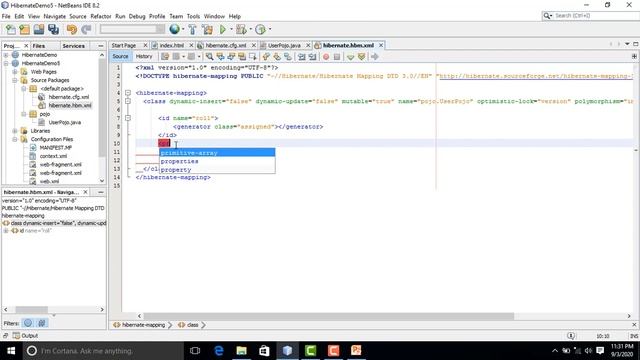This screenshot has height=360, width=640.
Task: Click the Stop Macro Recording square icon
Action: [337, 57]
